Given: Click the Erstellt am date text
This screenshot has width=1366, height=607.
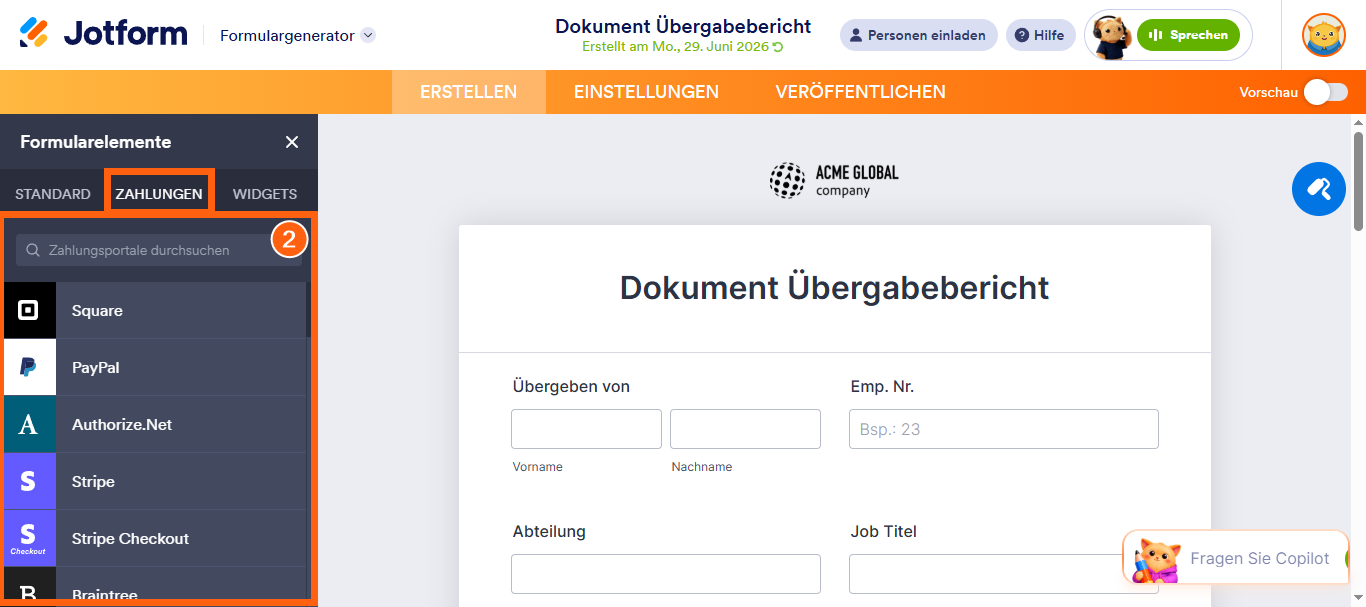Looking at the screenshot, I should tap(676, 47).
